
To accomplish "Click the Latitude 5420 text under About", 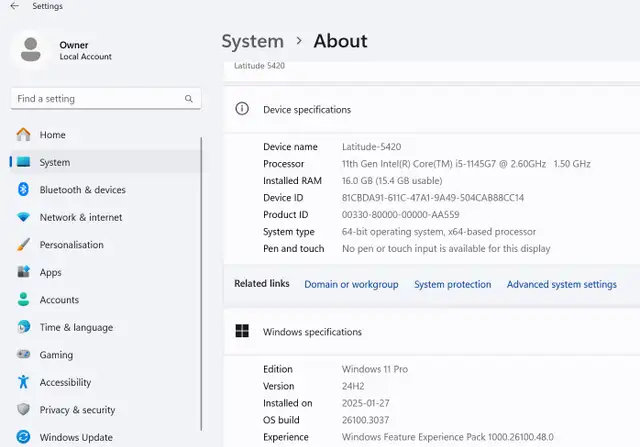I will click(260, 66).
